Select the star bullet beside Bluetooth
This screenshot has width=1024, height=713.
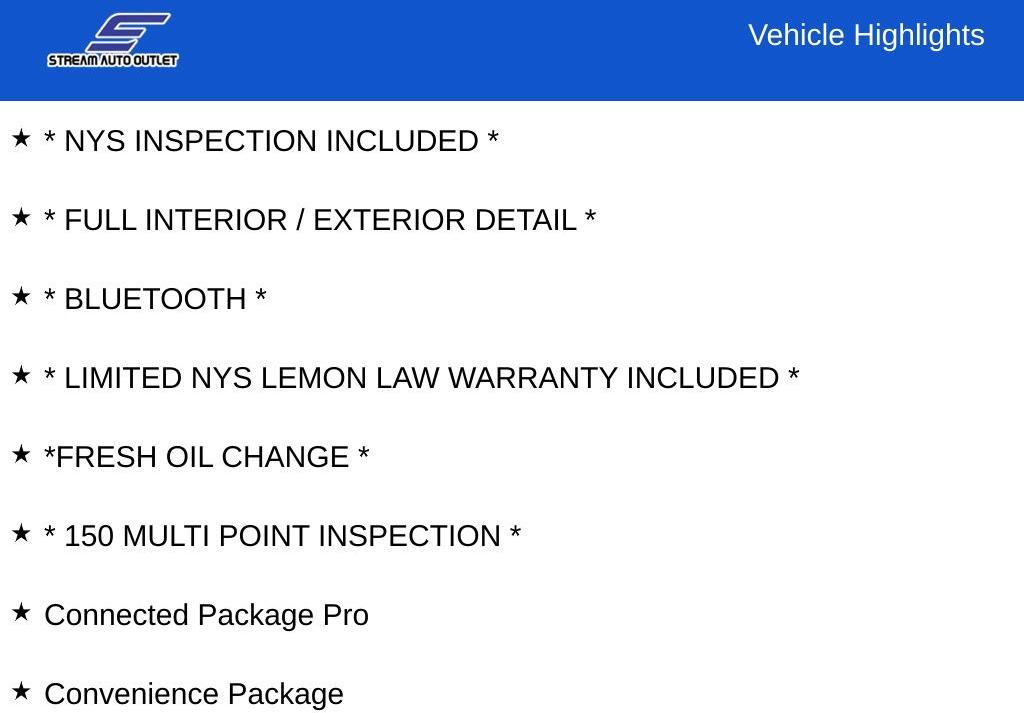coord(22,296)
